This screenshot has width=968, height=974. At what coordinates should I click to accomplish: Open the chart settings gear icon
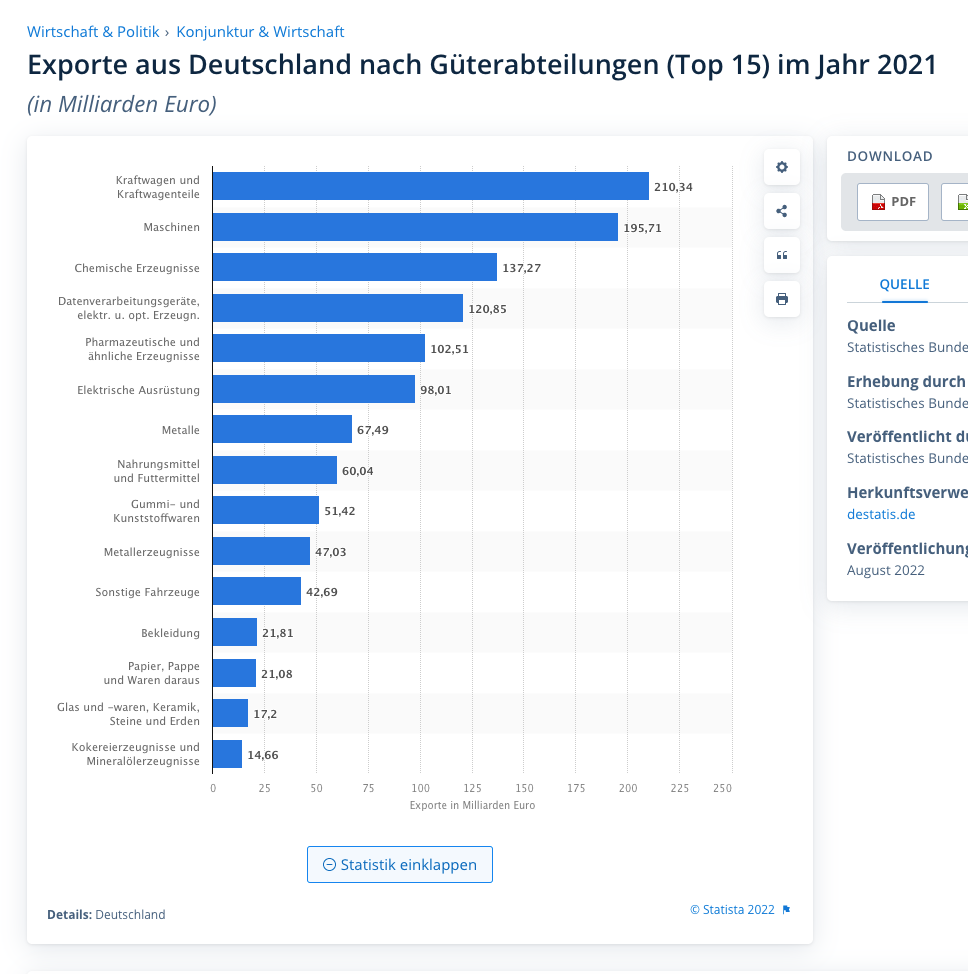click(781, 166)
